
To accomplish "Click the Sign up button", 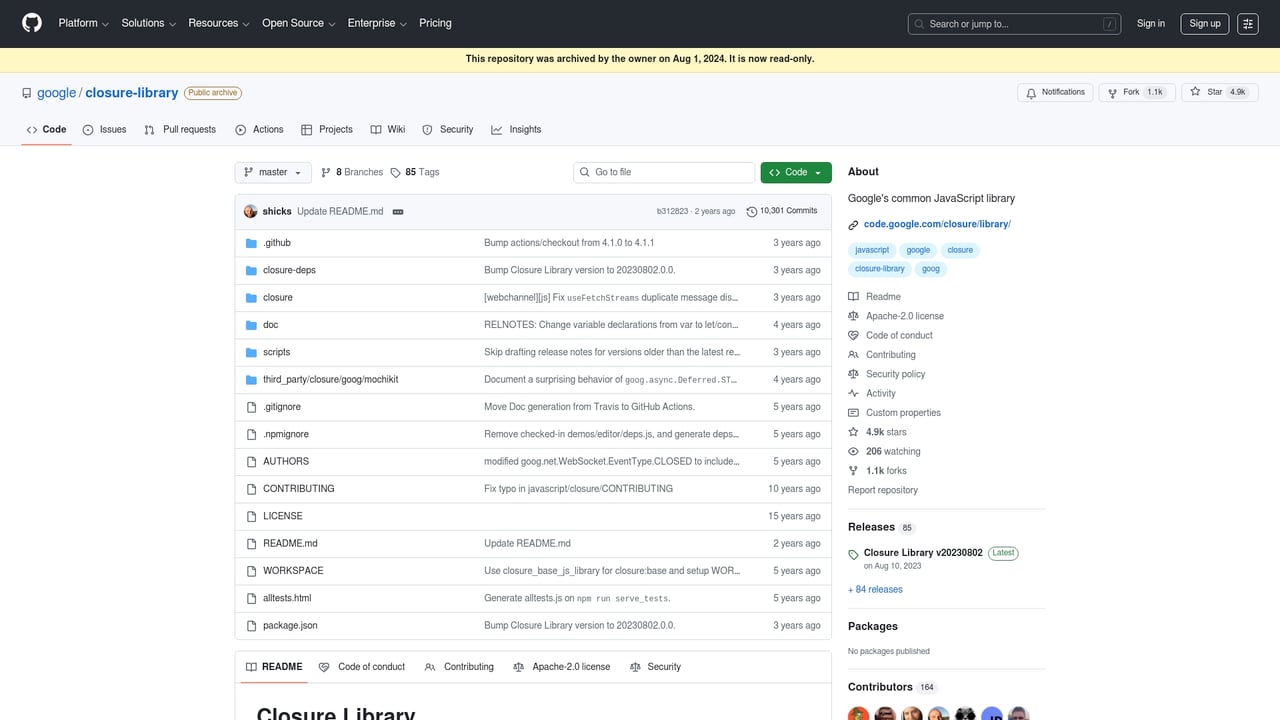I will [1204, 23].
